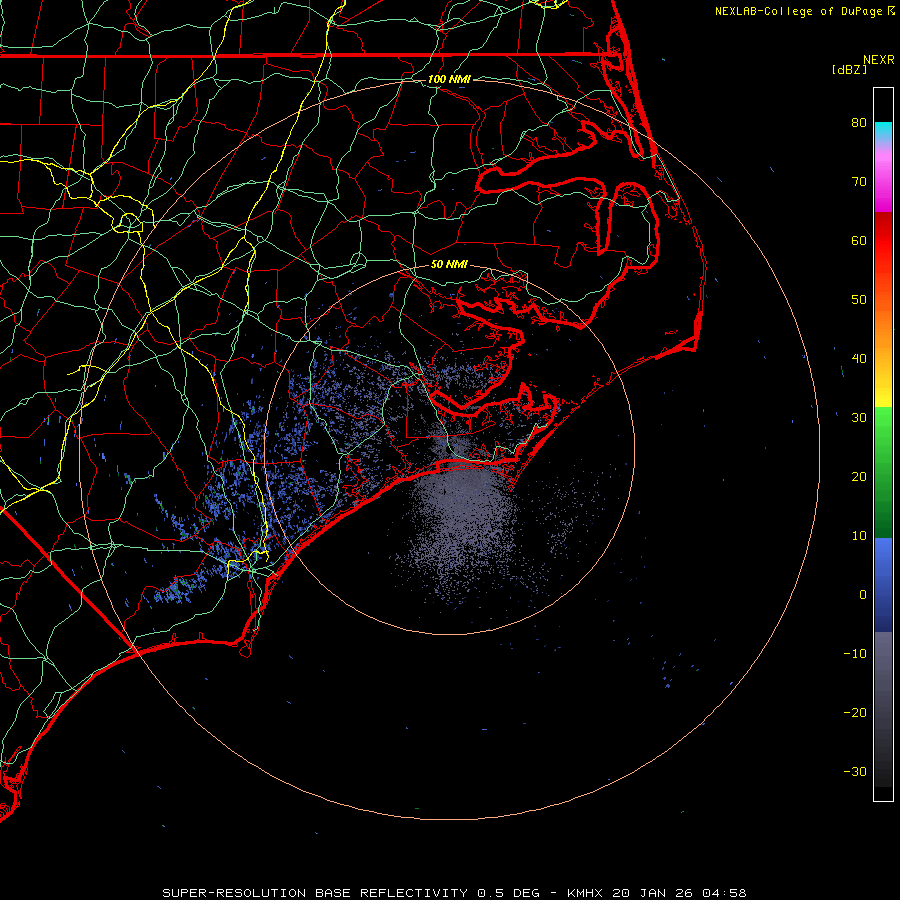Click the -30 dBZ scale value
The width and height of the screenshot is (900, 900).
(x=855, y=772)
